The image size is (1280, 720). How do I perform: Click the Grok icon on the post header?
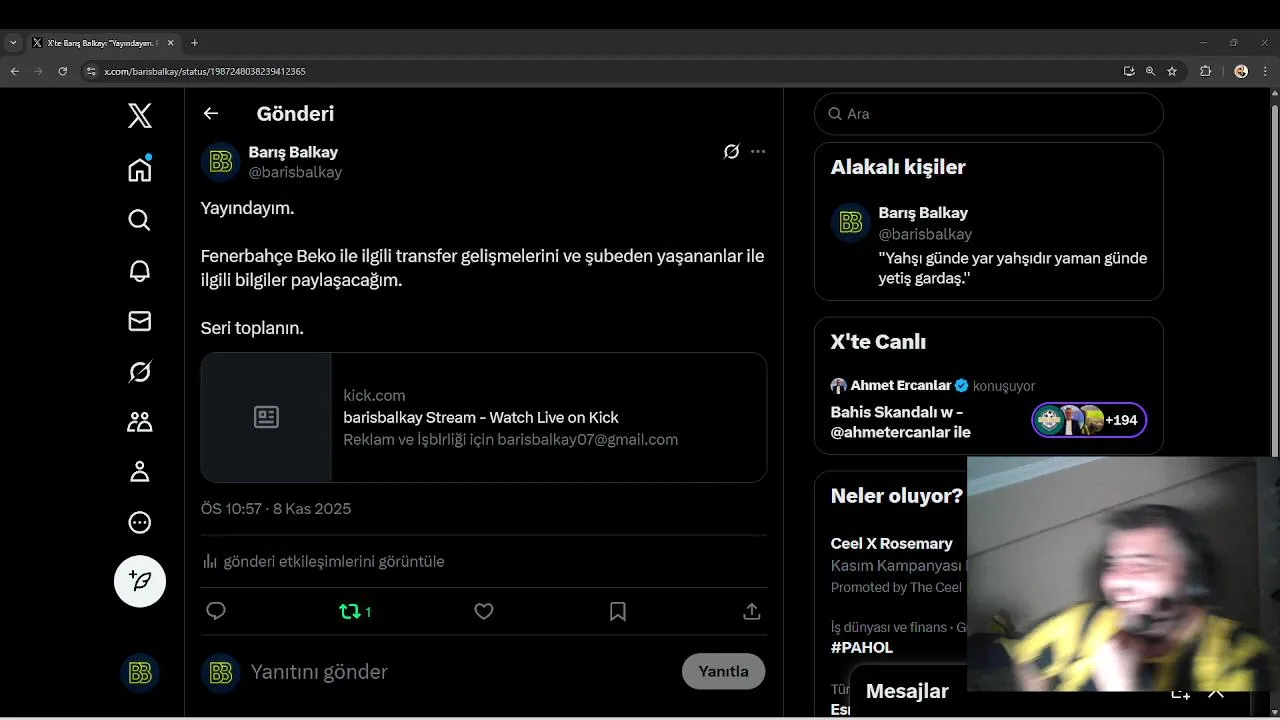[731, 152]
